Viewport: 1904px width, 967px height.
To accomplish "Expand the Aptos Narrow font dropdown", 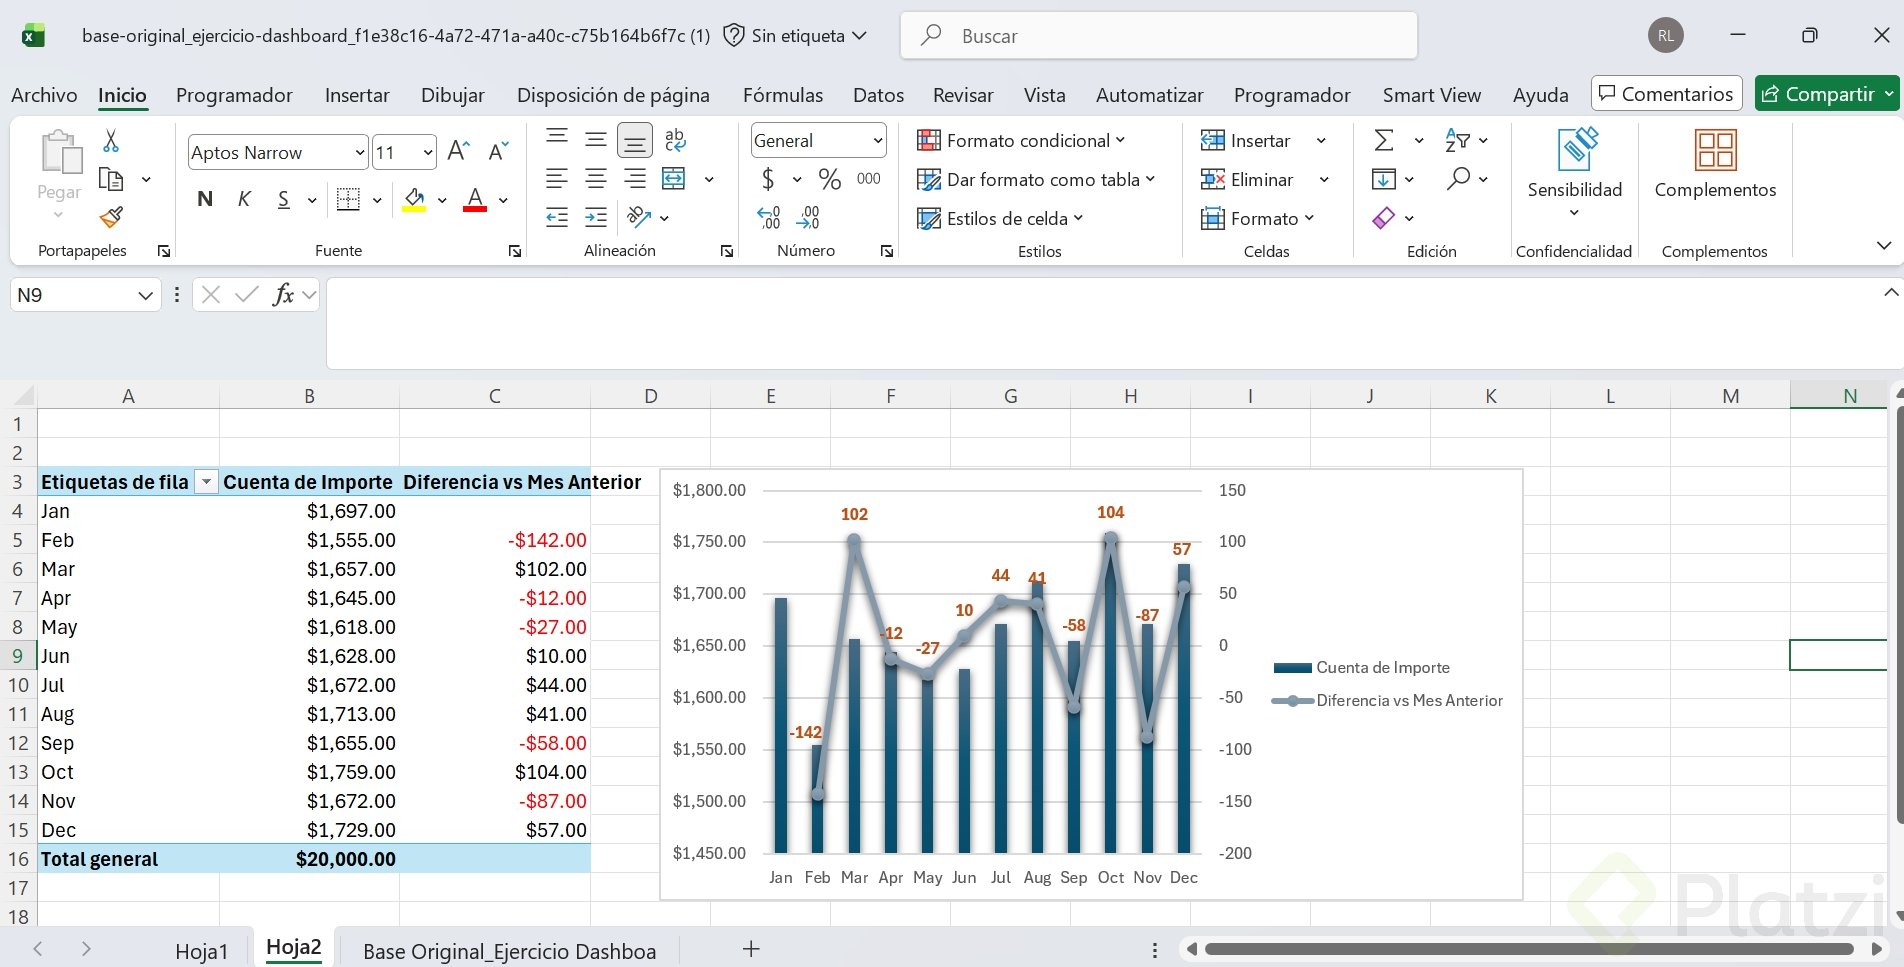I will coord(360,153).
